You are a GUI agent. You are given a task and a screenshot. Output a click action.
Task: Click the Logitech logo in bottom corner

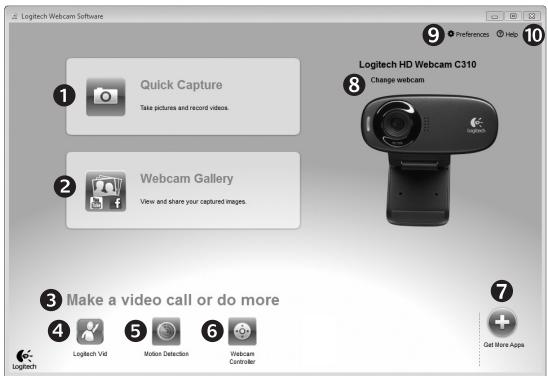point(24,359)
